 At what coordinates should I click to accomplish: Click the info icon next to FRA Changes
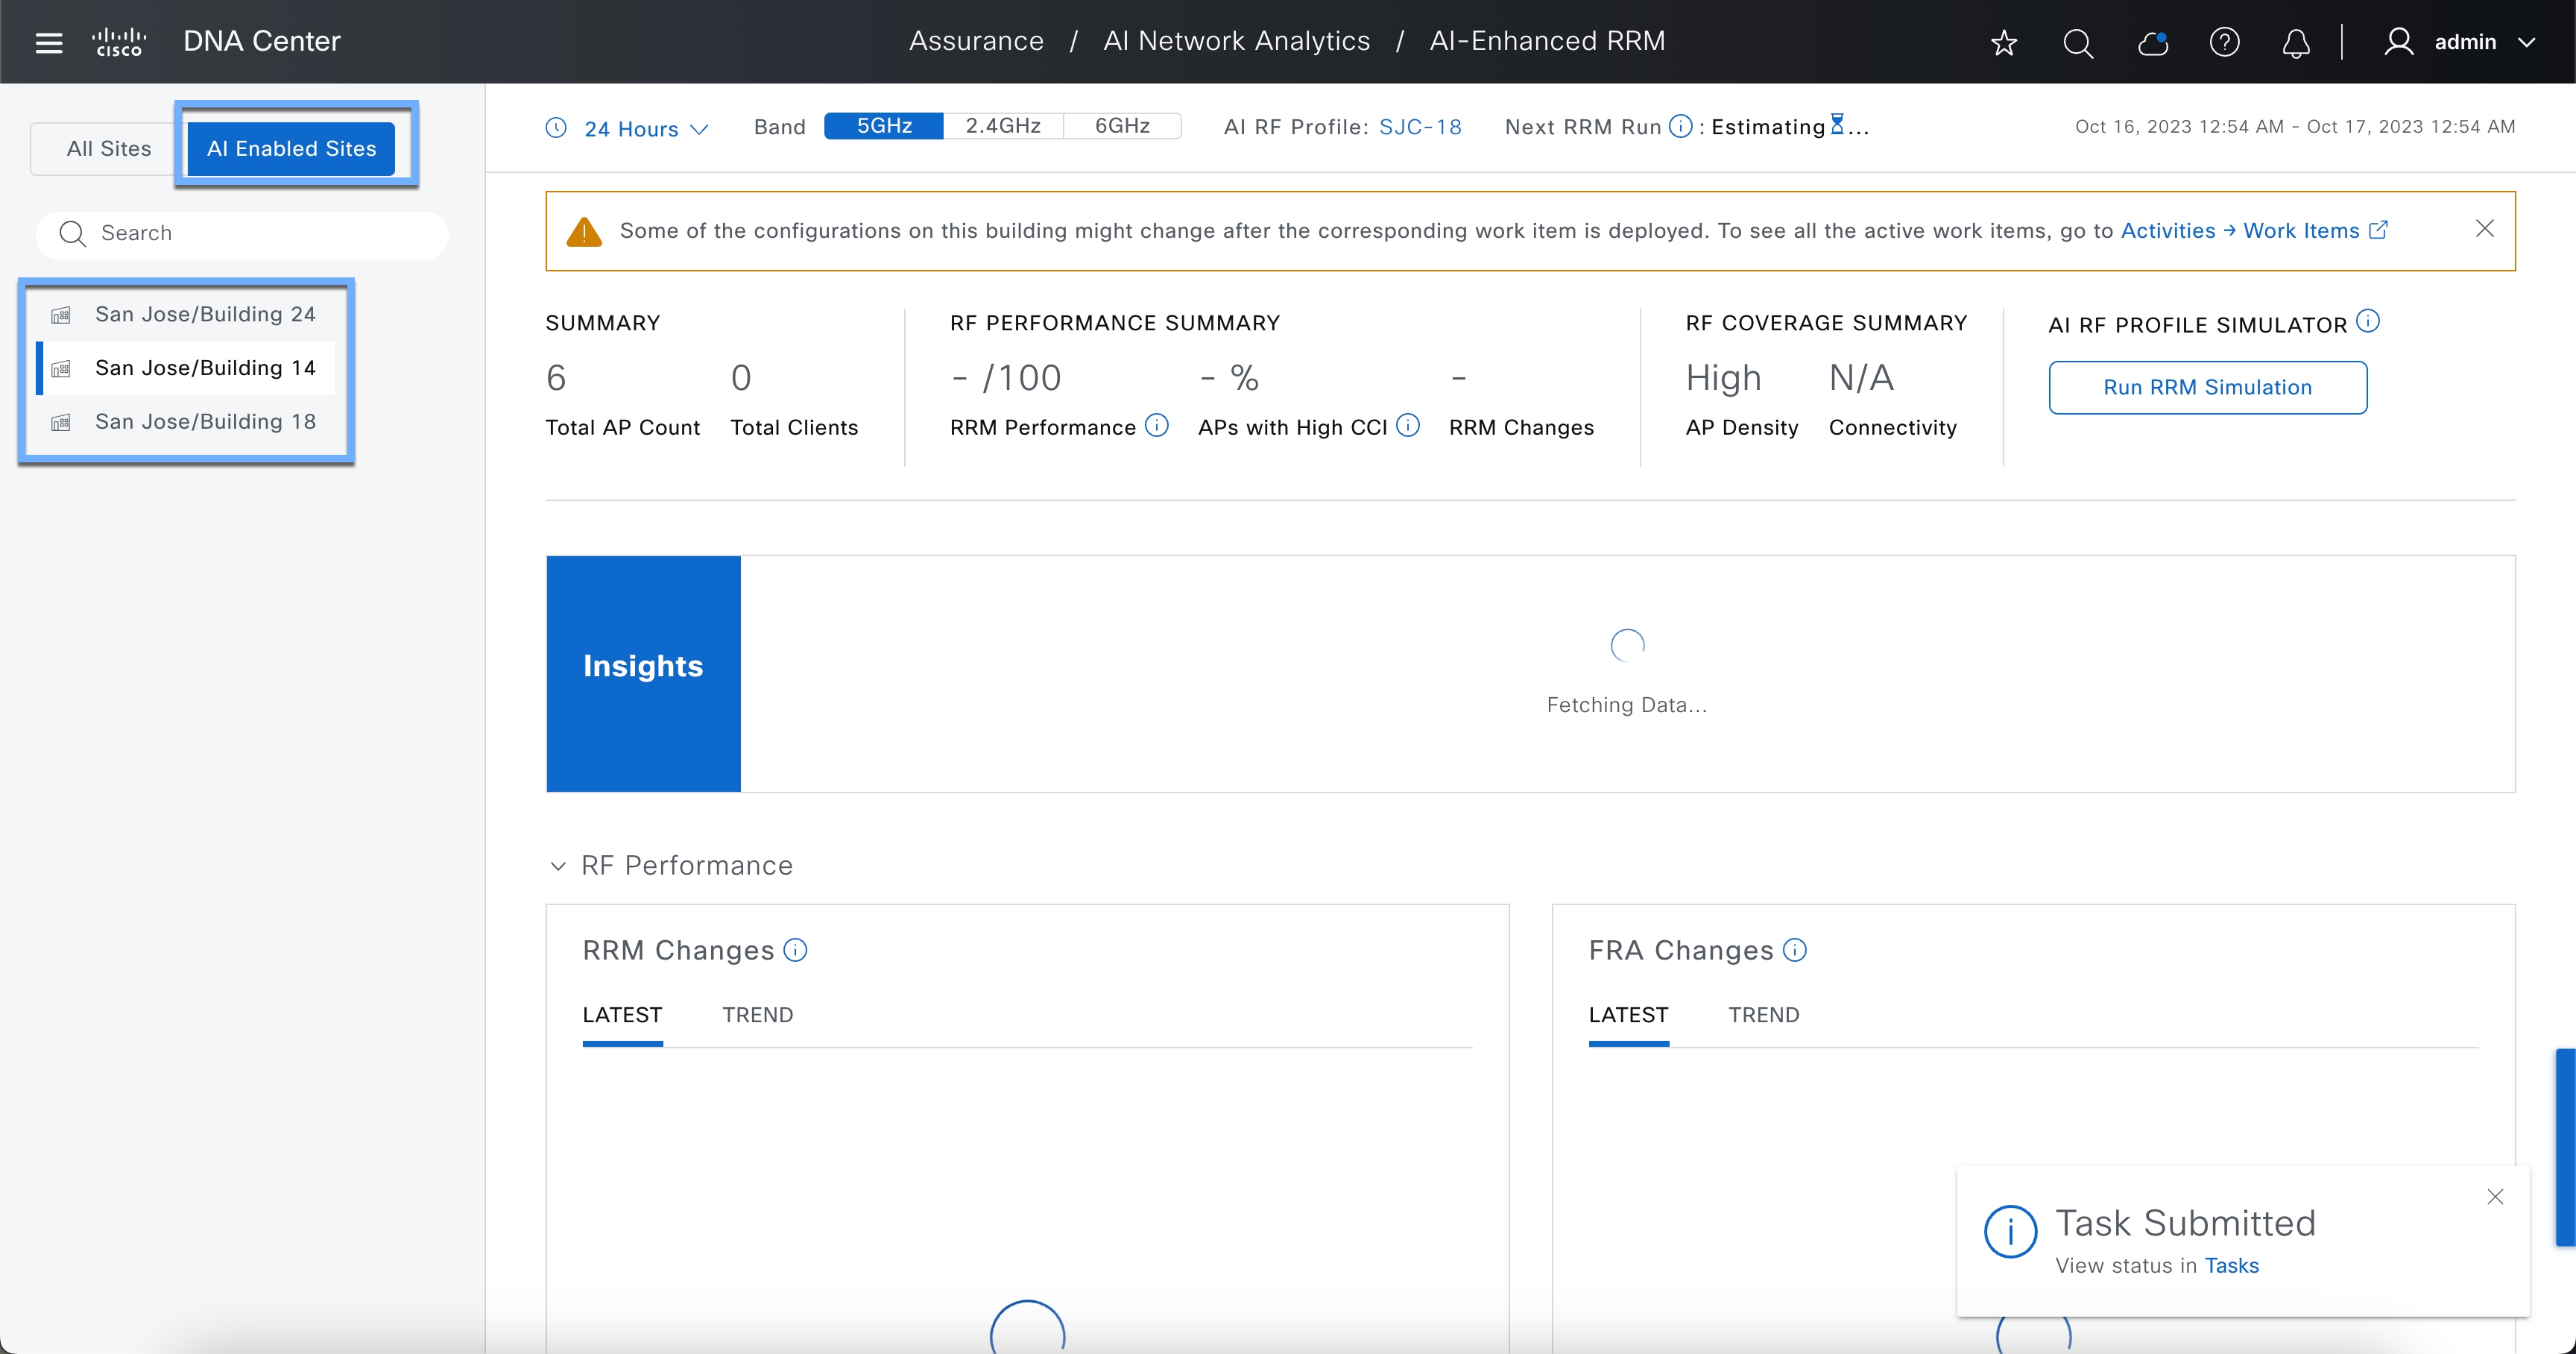click(x=1795, y=950)
